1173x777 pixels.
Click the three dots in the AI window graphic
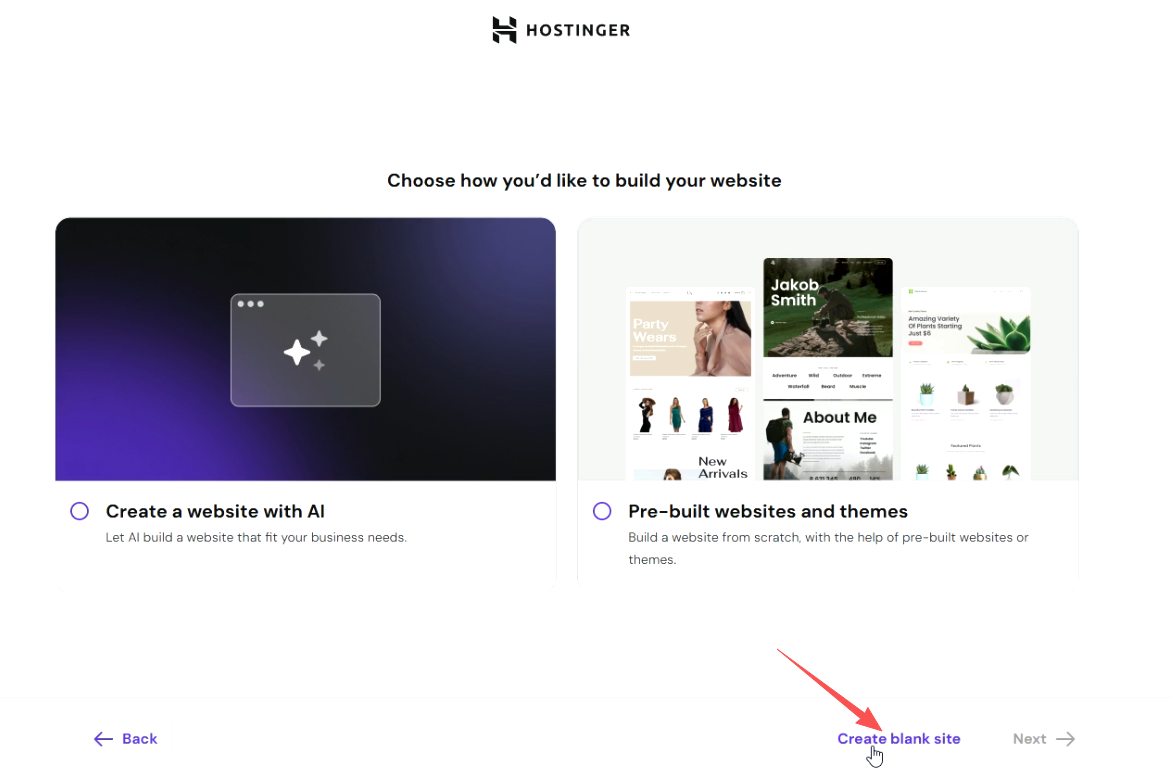click(251, 304)
